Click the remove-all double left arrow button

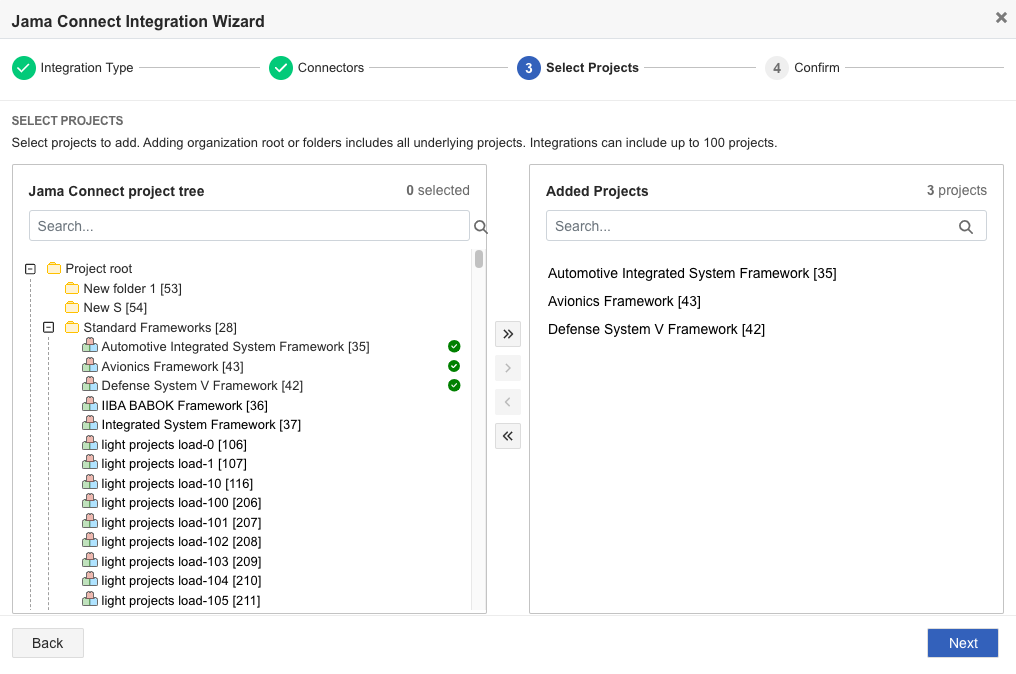tap(508, 436)
